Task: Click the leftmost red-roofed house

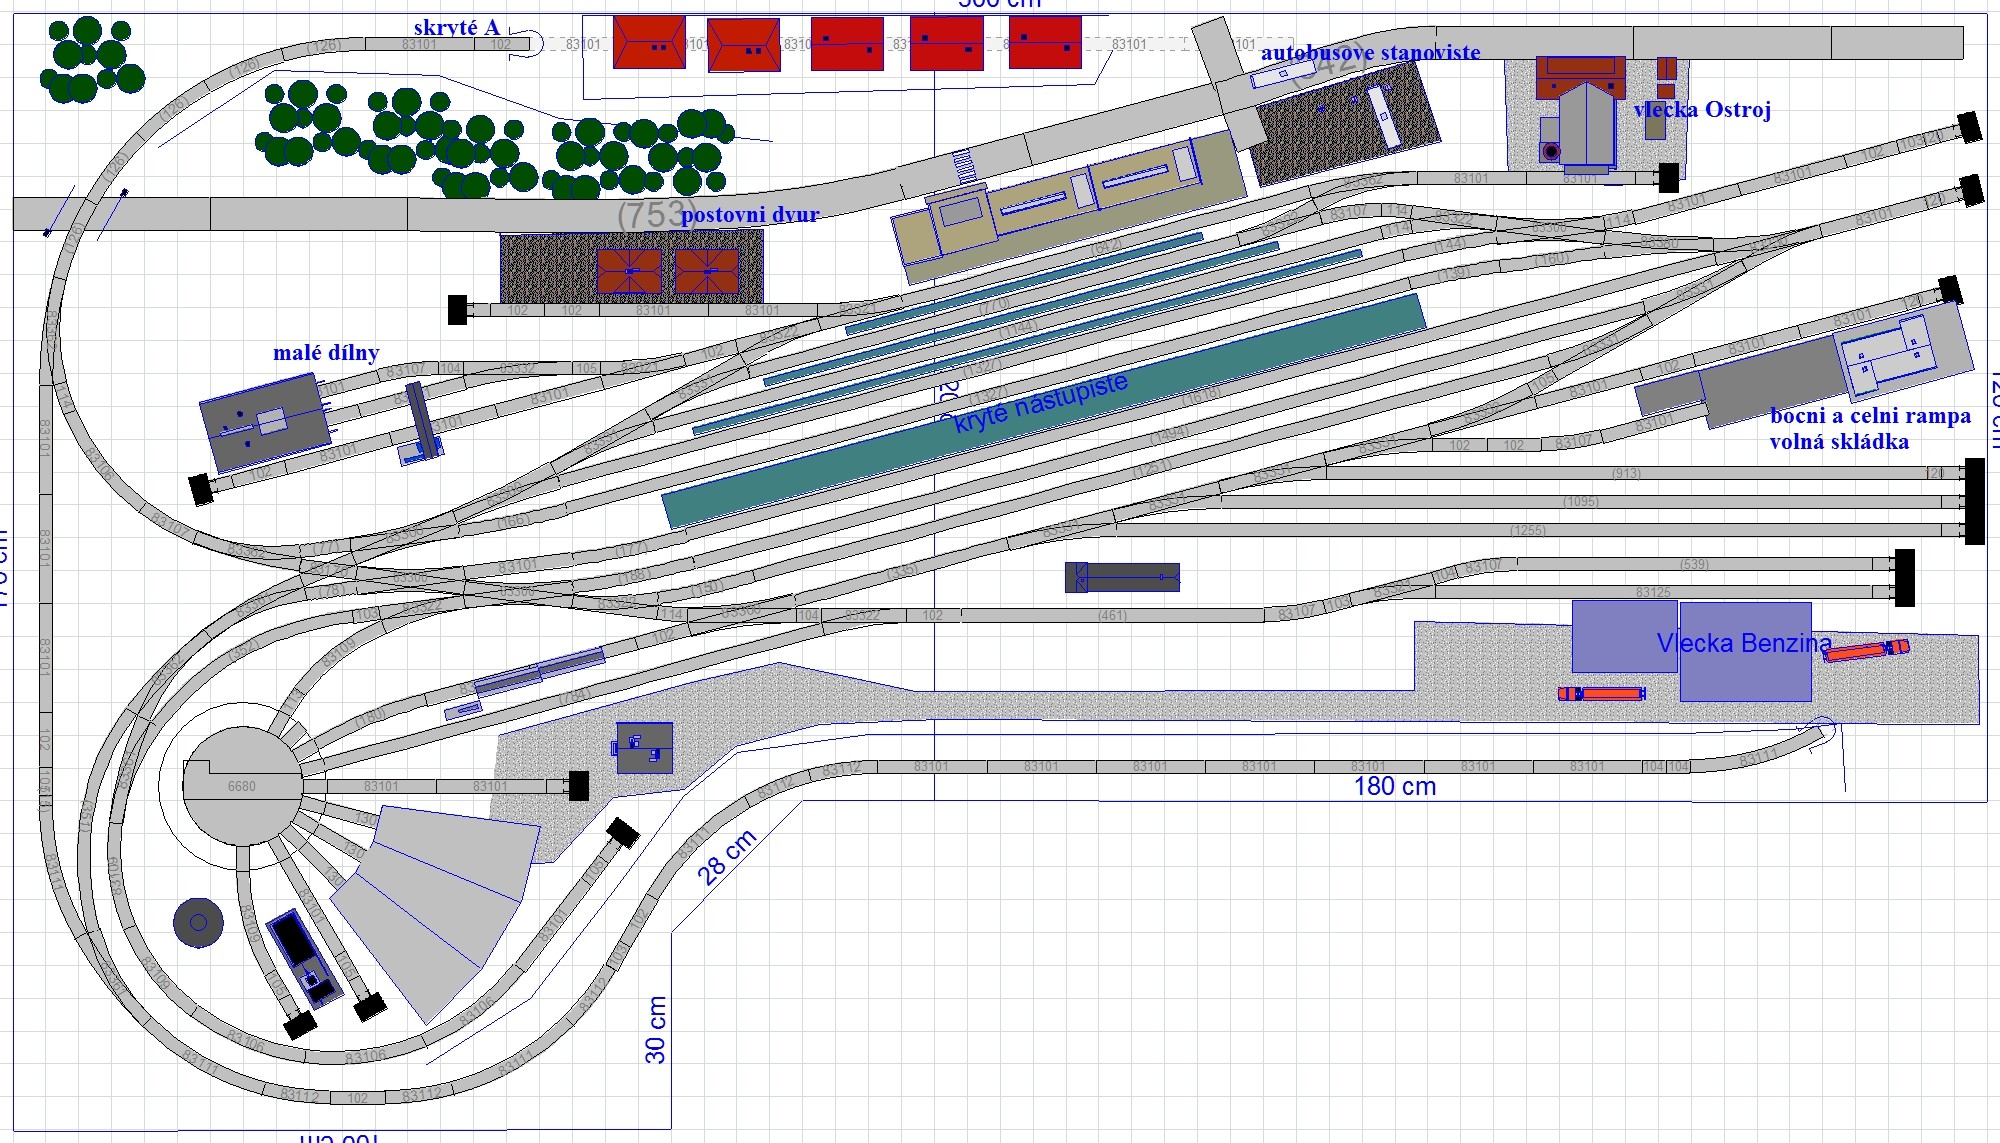Action: coord(649,43)
